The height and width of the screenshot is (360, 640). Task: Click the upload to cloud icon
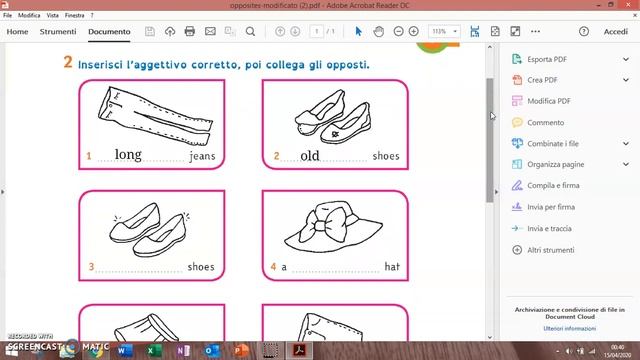point(170,31)
